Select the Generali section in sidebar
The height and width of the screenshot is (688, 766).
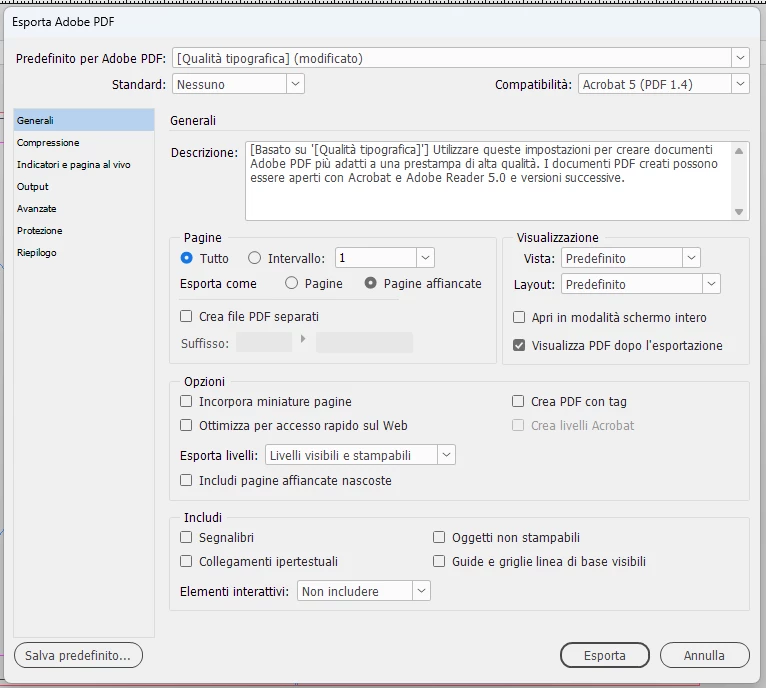pos(84,120)
